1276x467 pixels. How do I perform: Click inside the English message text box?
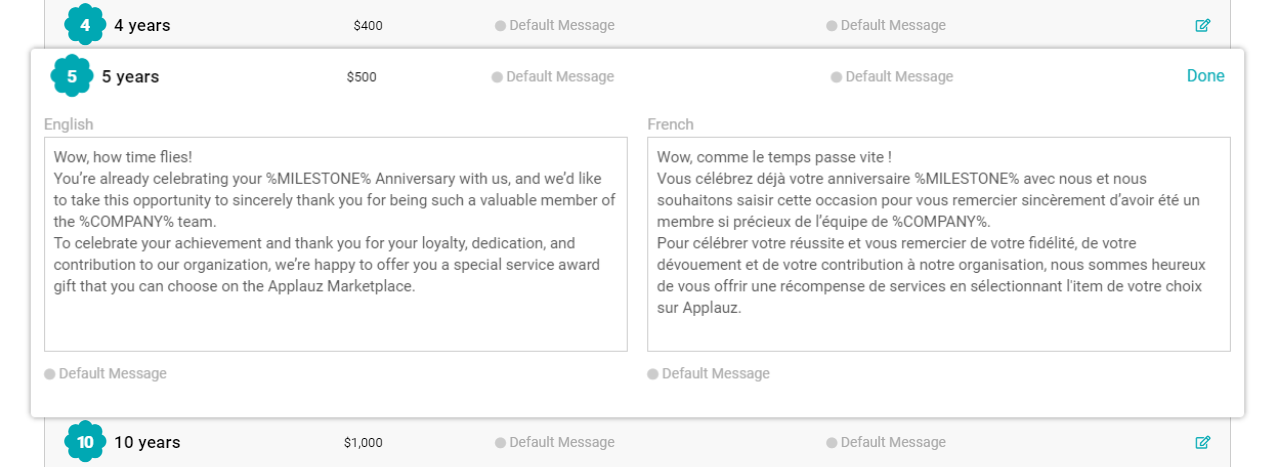point(335,244)
